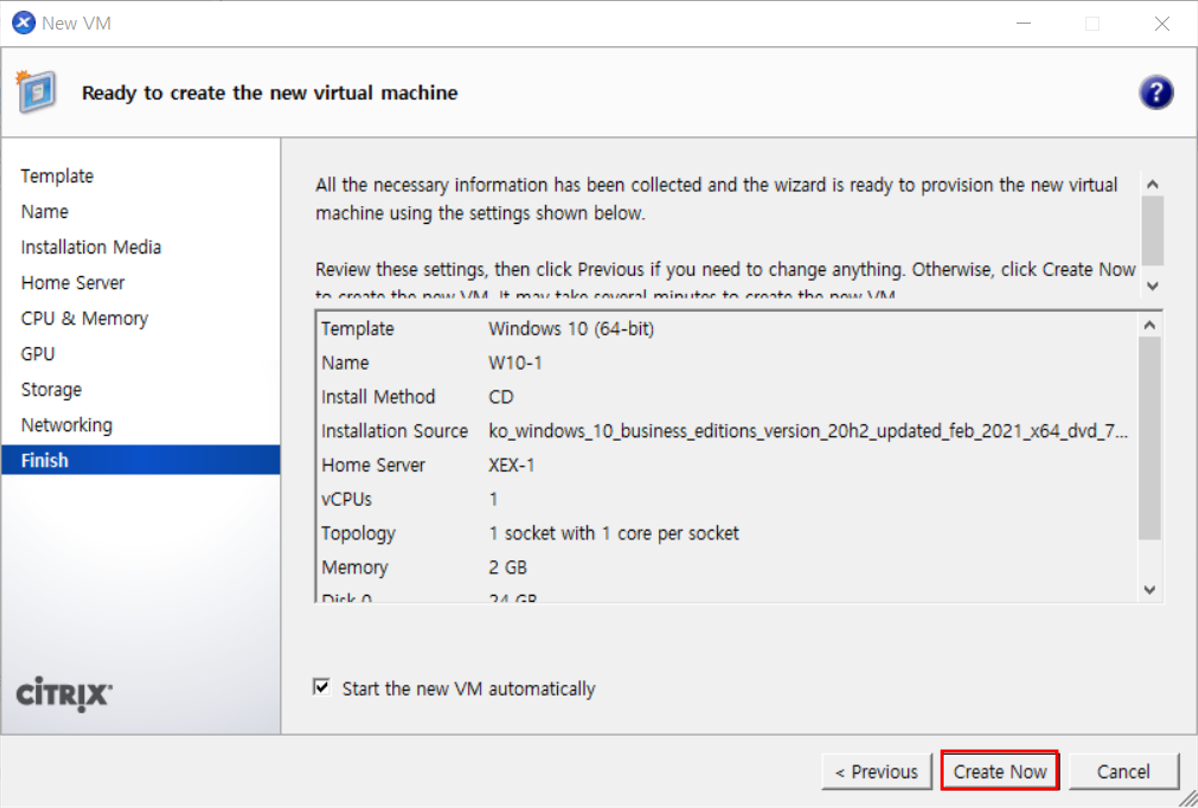Uncheck Start the new VM automatically
Screen dimensions: 1198x808
click(322, 687)
